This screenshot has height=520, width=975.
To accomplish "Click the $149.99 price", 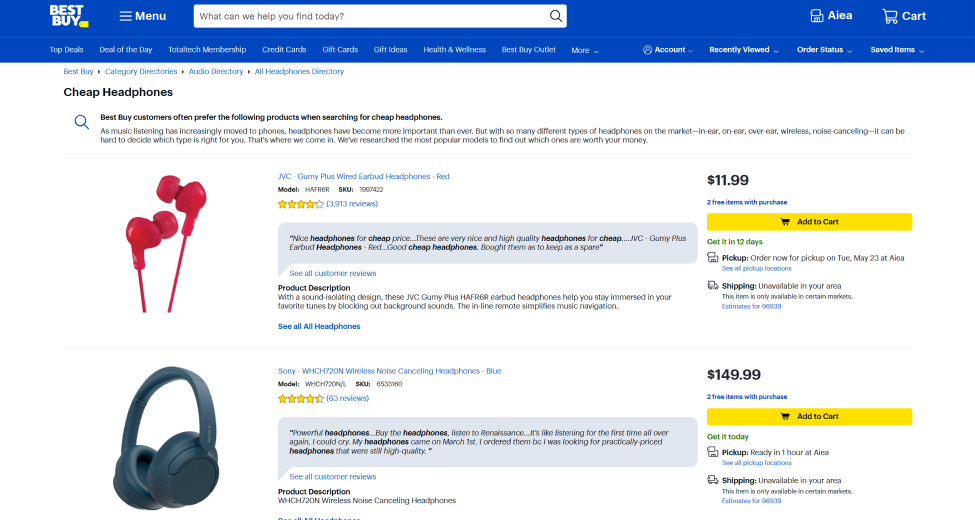I will pos(734,375).
